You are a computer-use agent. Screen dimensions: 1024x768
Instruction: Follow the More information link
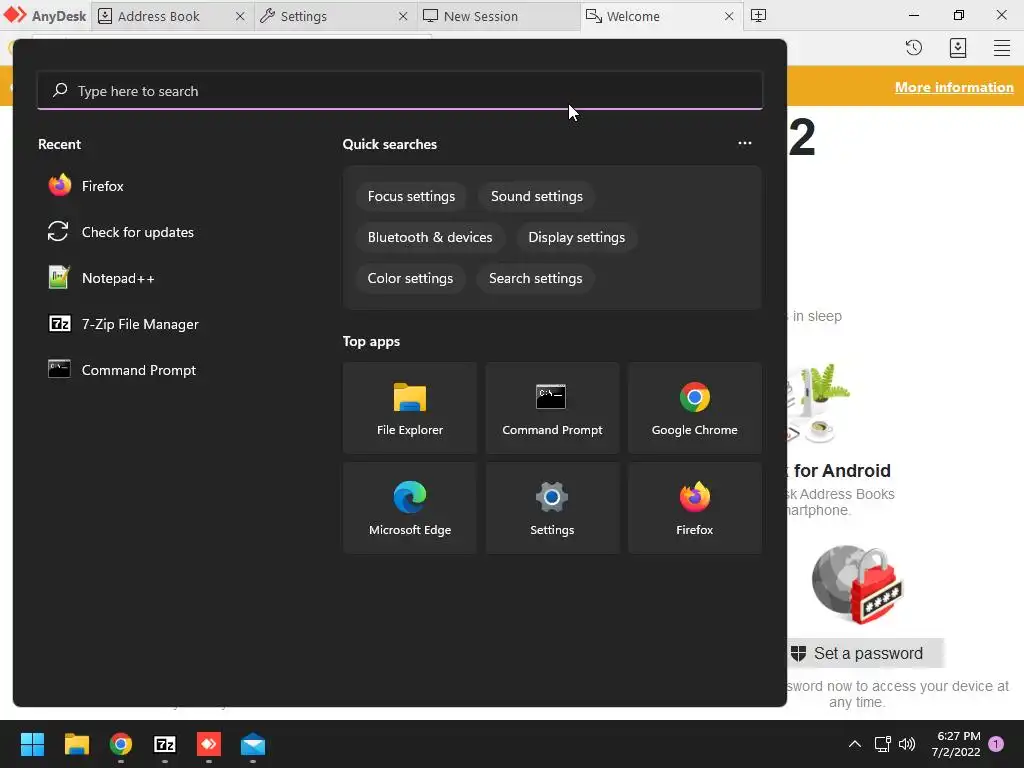tap(954, 87)
